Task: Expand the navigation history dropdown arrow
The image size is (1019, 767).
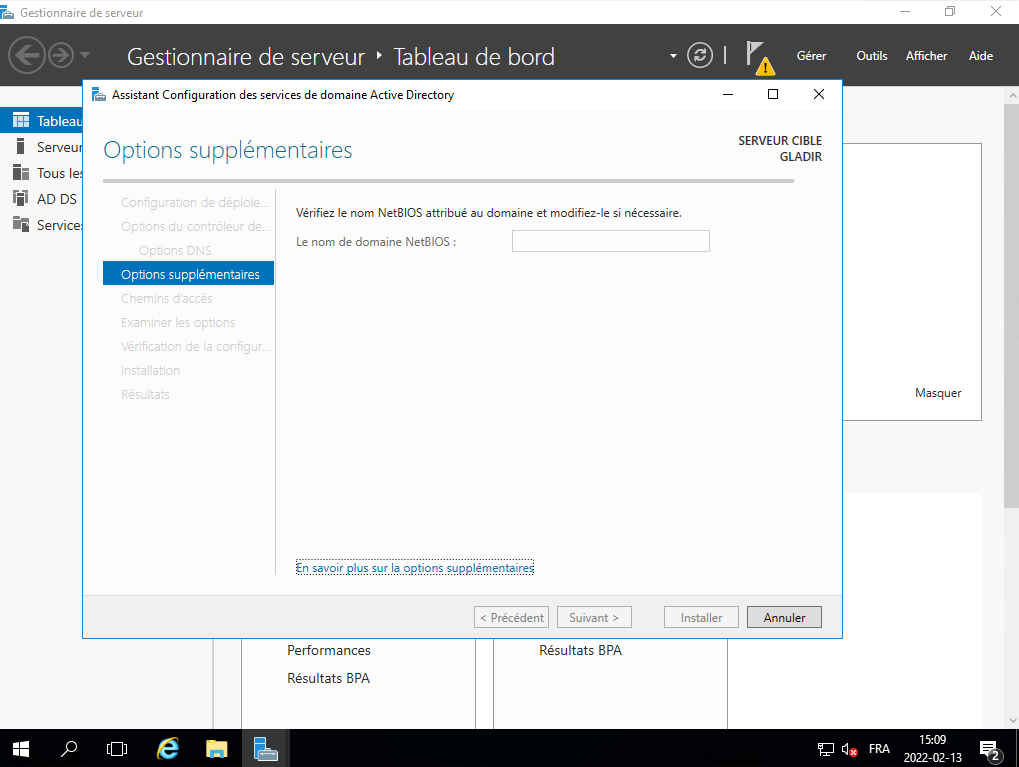Action: (x=85, y=55)
